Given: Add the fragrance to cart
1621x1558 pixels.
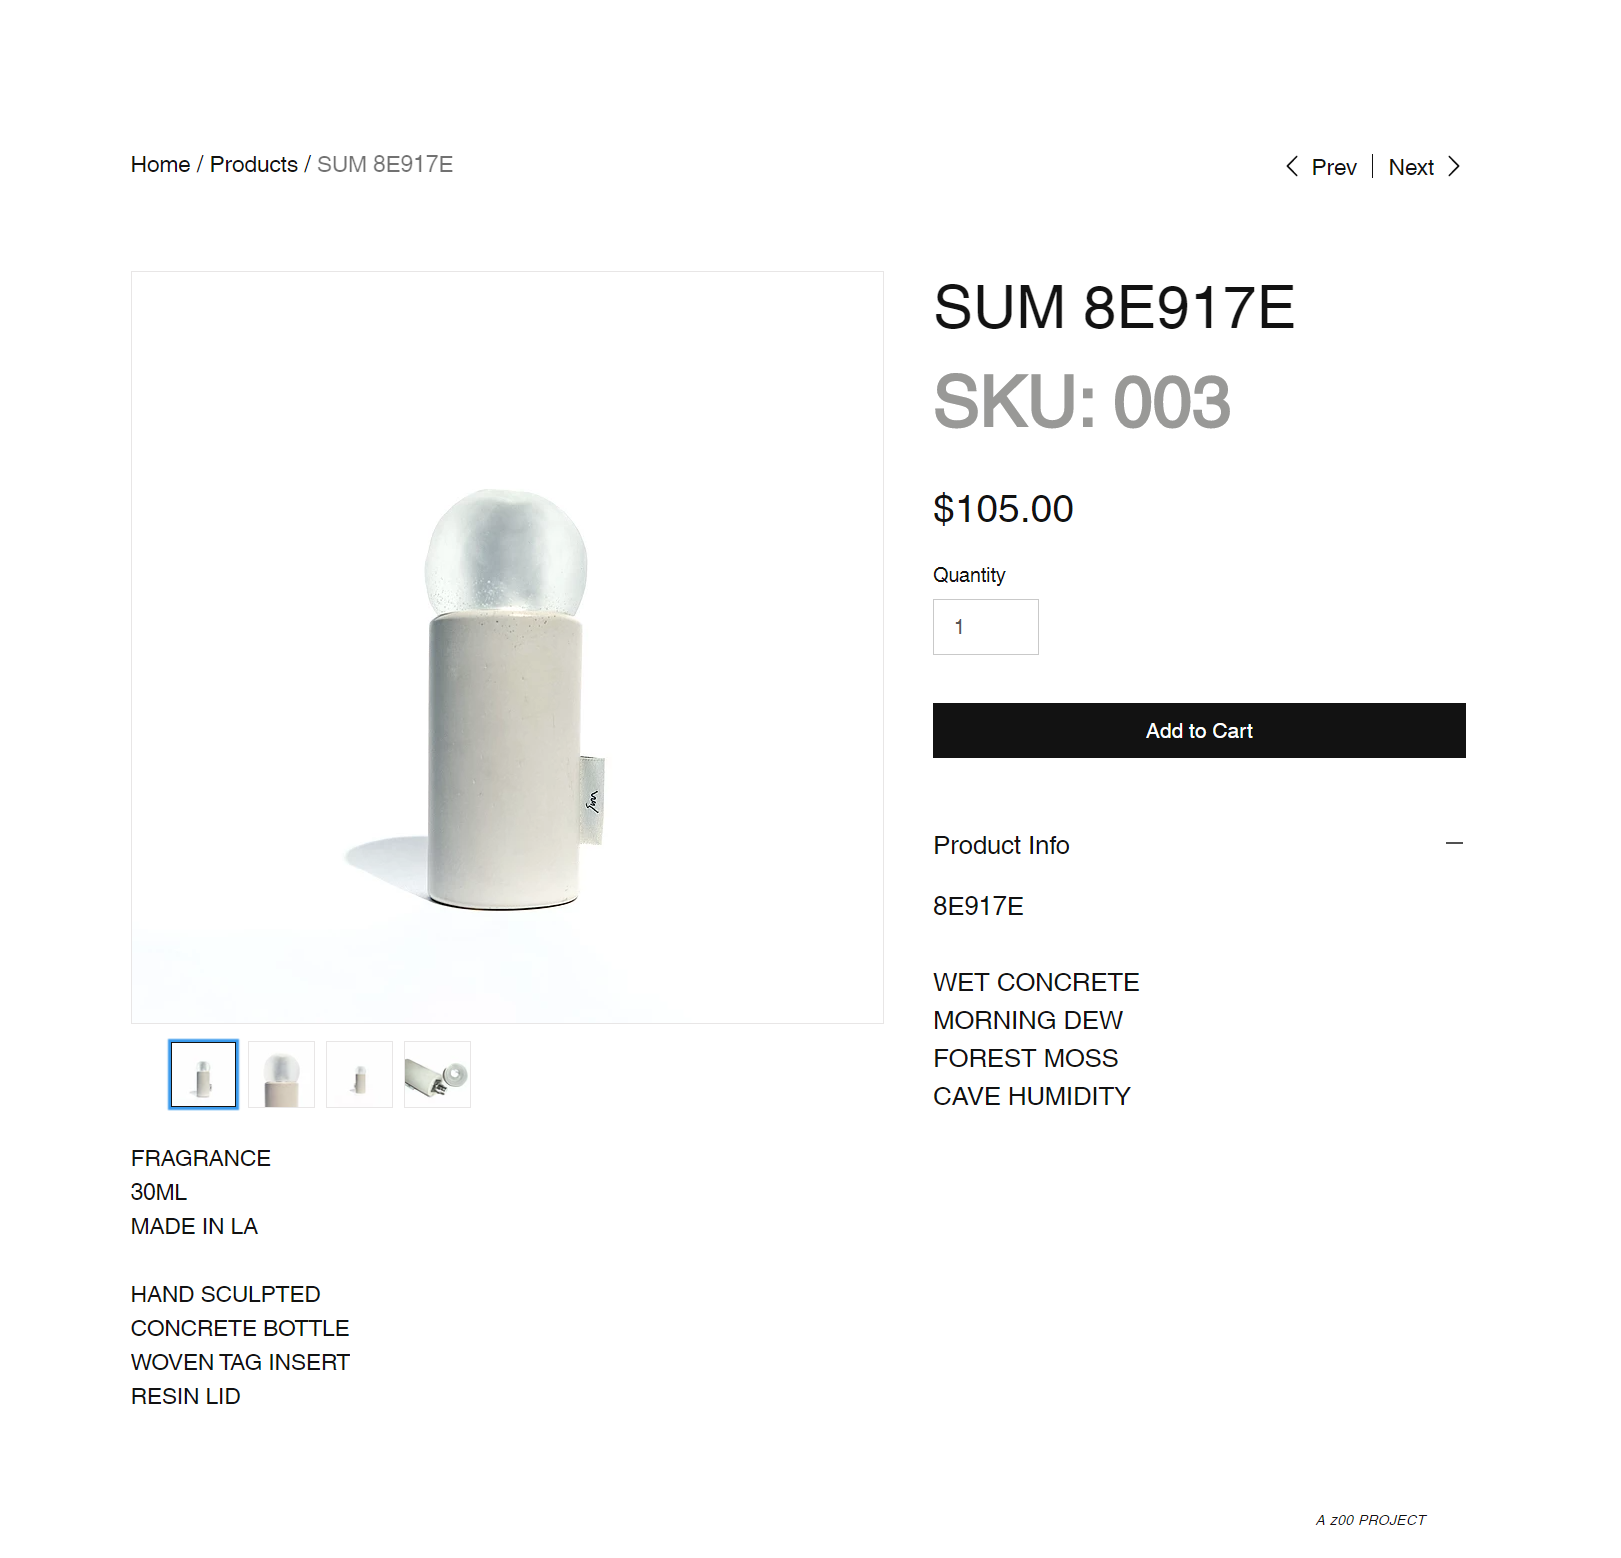Looking at the screenshot, I should tap(1199, 730).
